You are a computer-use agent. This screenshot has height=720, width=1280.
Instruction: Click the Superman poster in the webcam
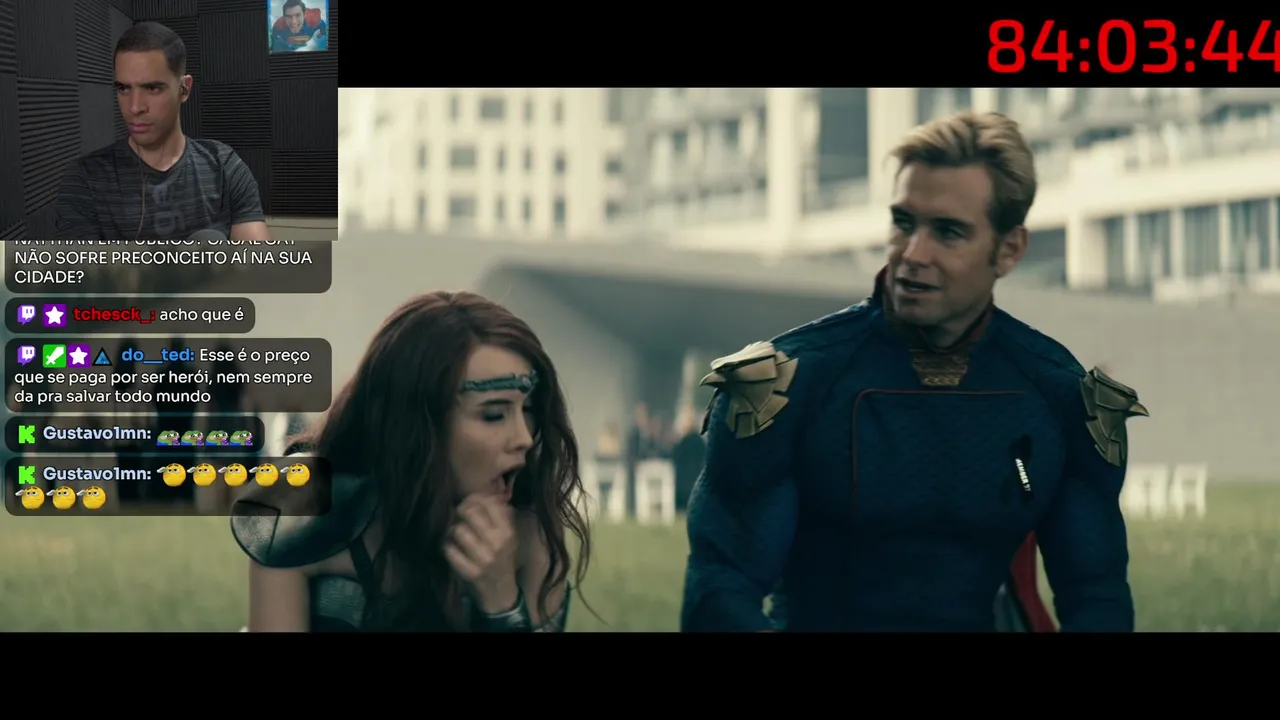pos(298,26)
